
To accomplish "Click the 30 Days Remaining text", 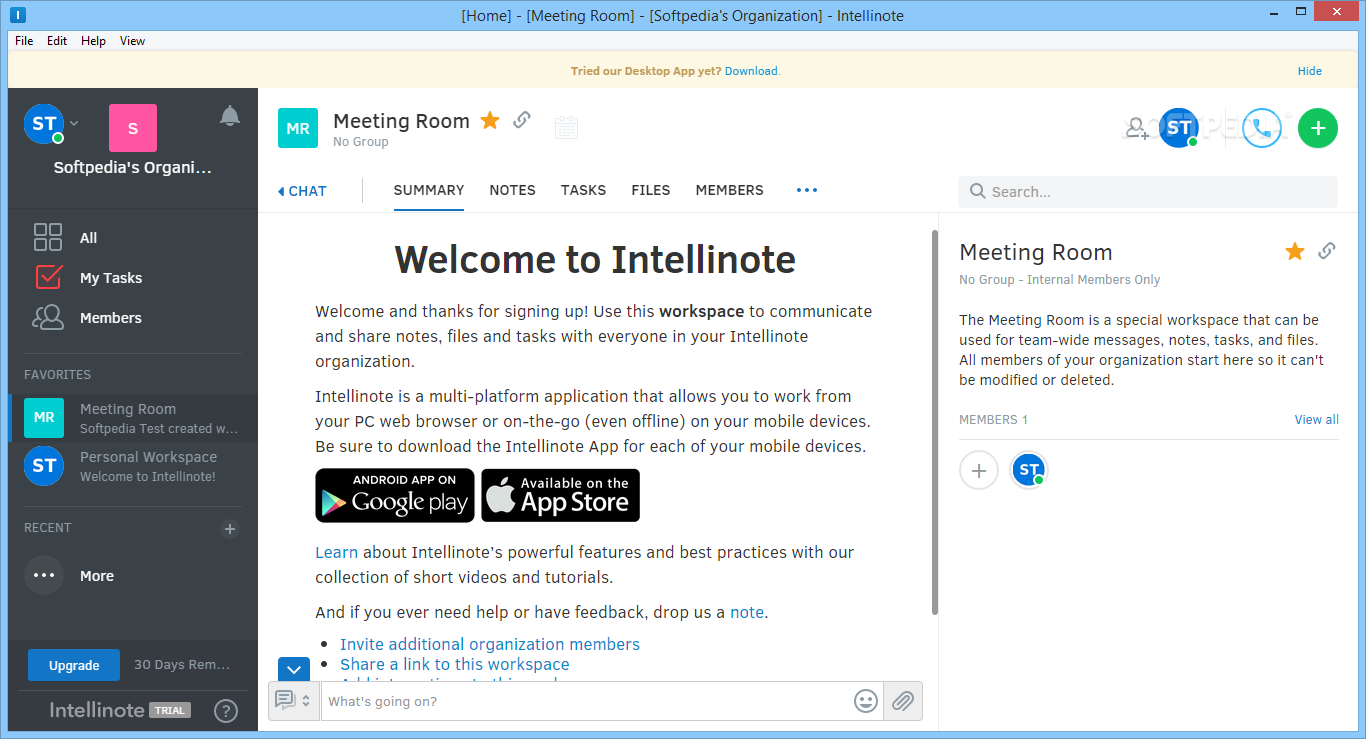I will click(x=182, y=665).
